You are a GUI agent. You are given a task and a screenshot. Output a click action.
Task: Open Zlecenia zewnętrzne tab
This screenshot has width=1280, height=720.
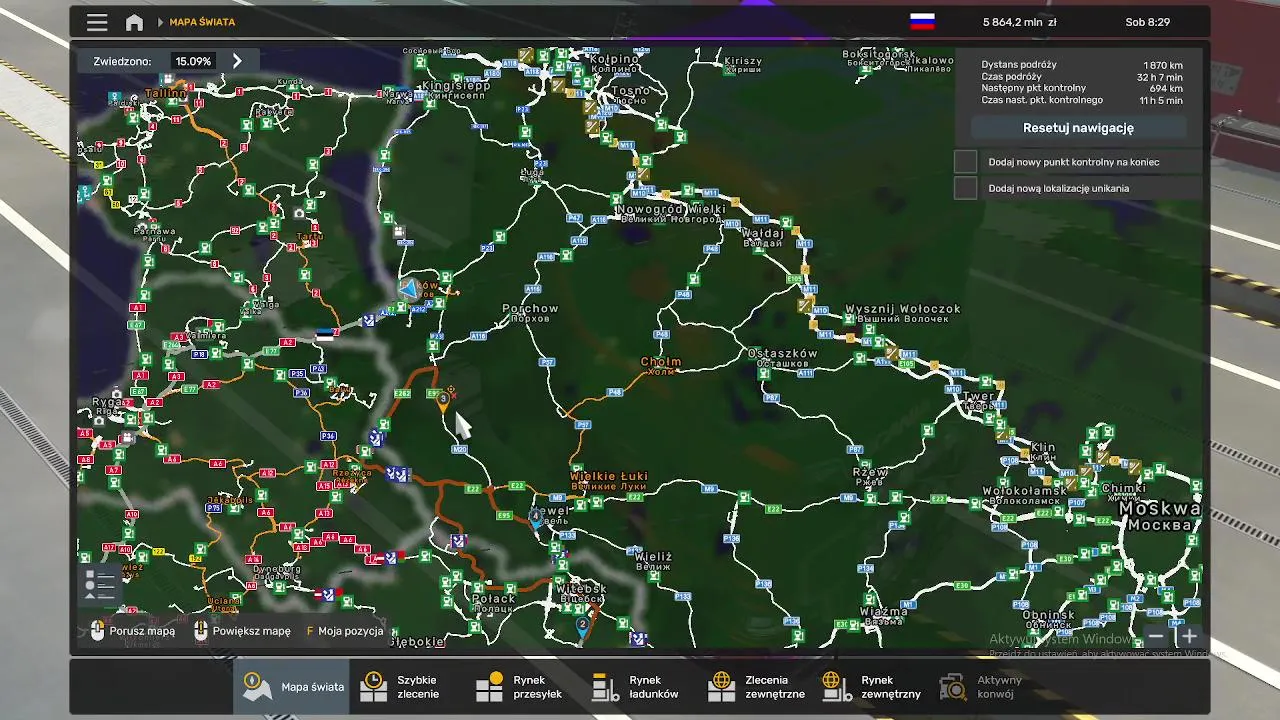tap(756, 687)
